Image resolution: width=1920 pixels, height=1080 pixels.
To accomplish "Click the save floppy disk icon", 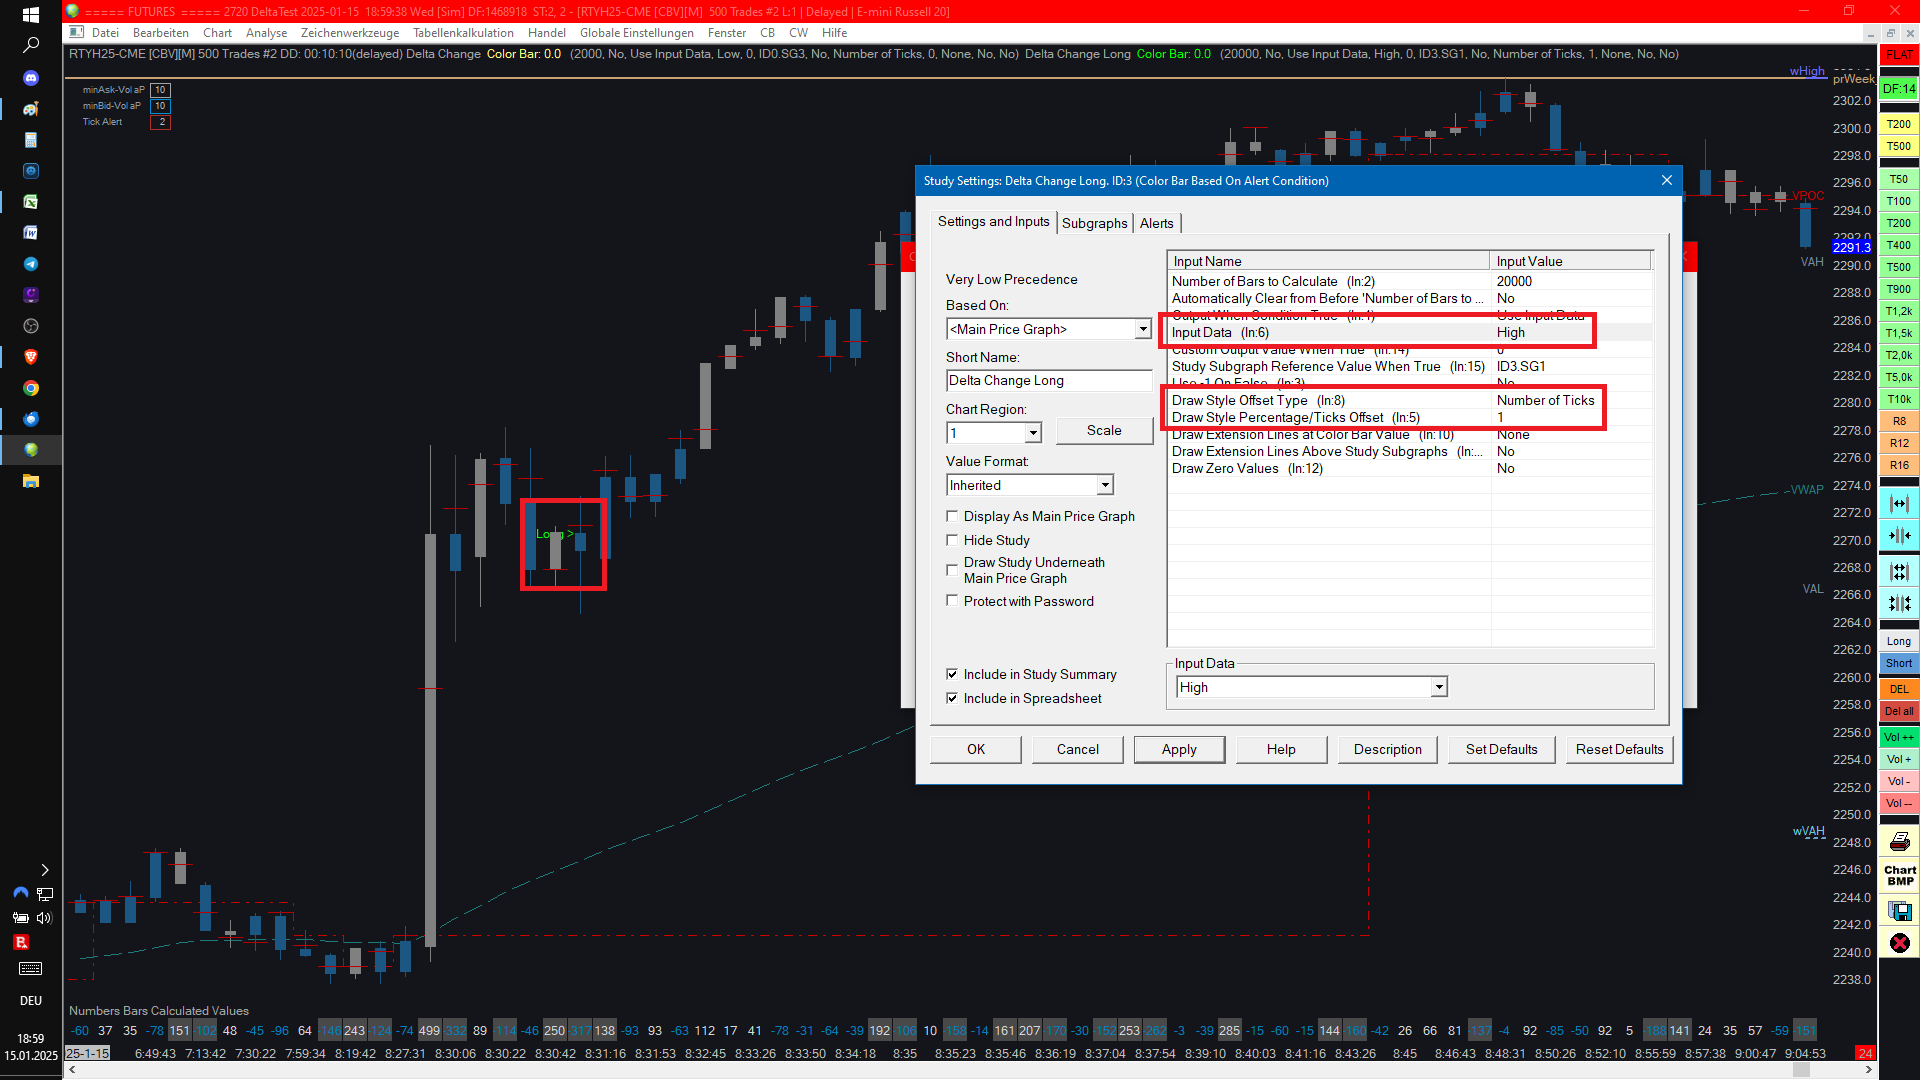I will (1899, 910).
